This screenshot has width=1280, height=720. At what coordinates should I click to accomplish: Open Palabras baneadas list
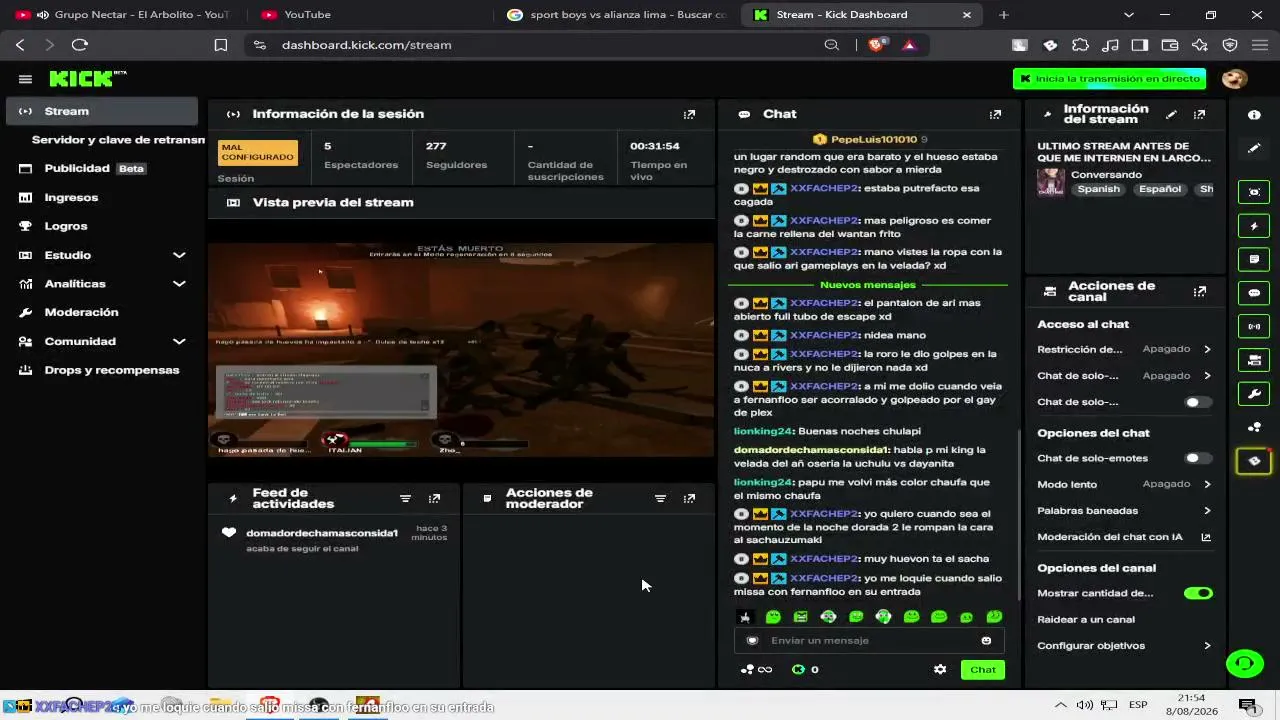point(1124,510)
